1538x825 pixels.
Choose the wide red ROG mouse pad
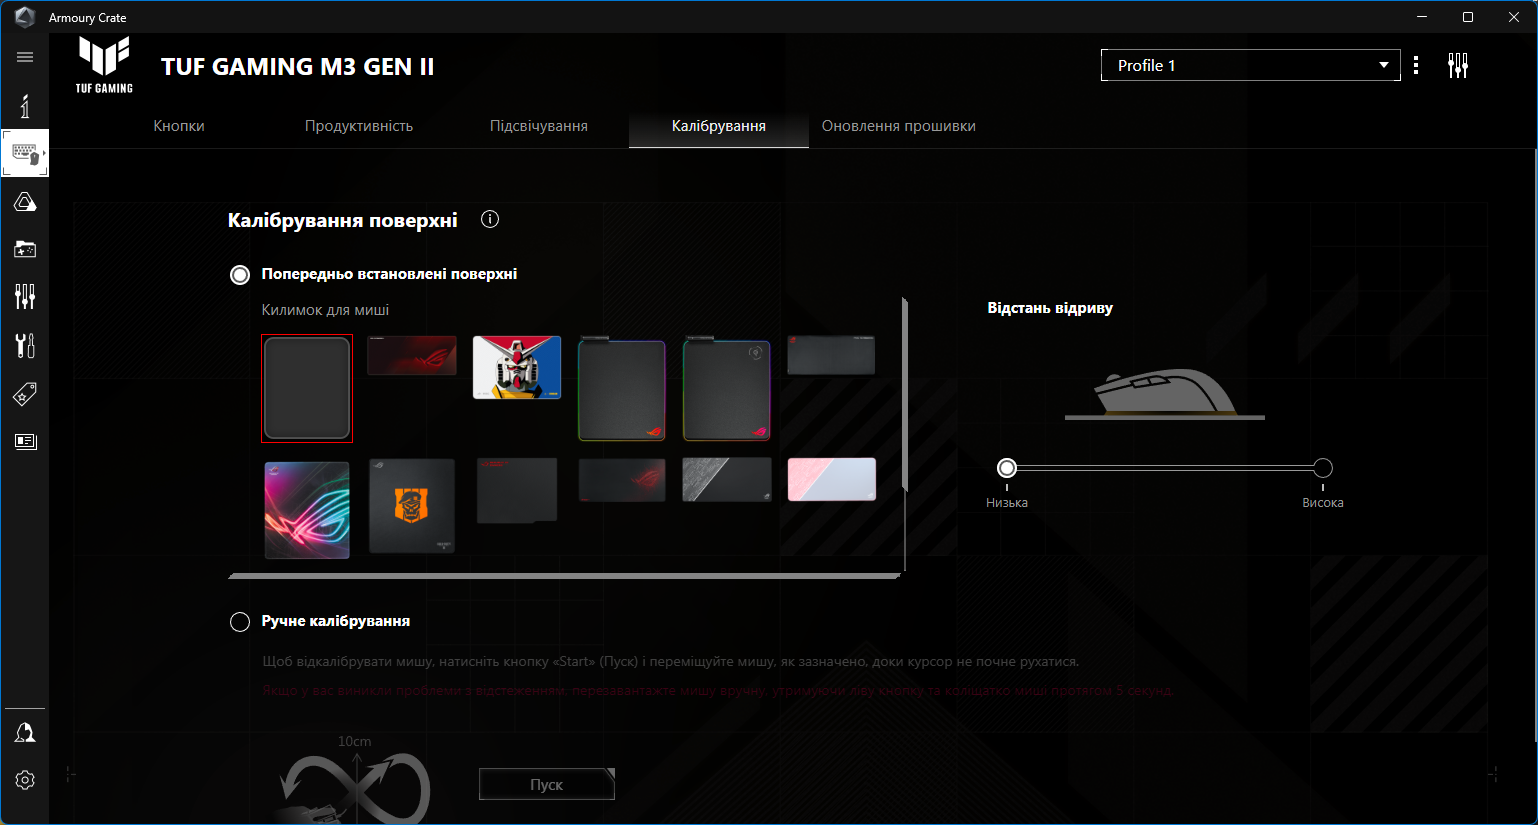[x=412, y=356]
